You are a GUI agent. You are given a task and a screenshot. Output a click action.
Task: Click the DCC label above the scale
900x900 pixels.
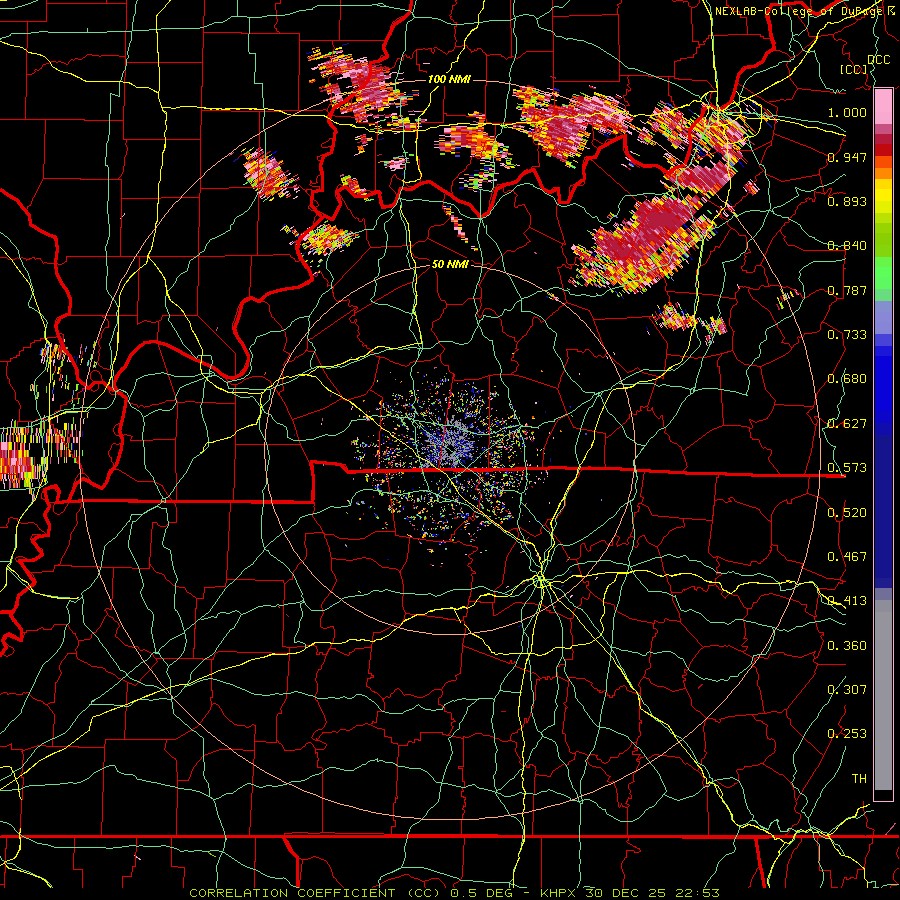(x=878, y=60)
